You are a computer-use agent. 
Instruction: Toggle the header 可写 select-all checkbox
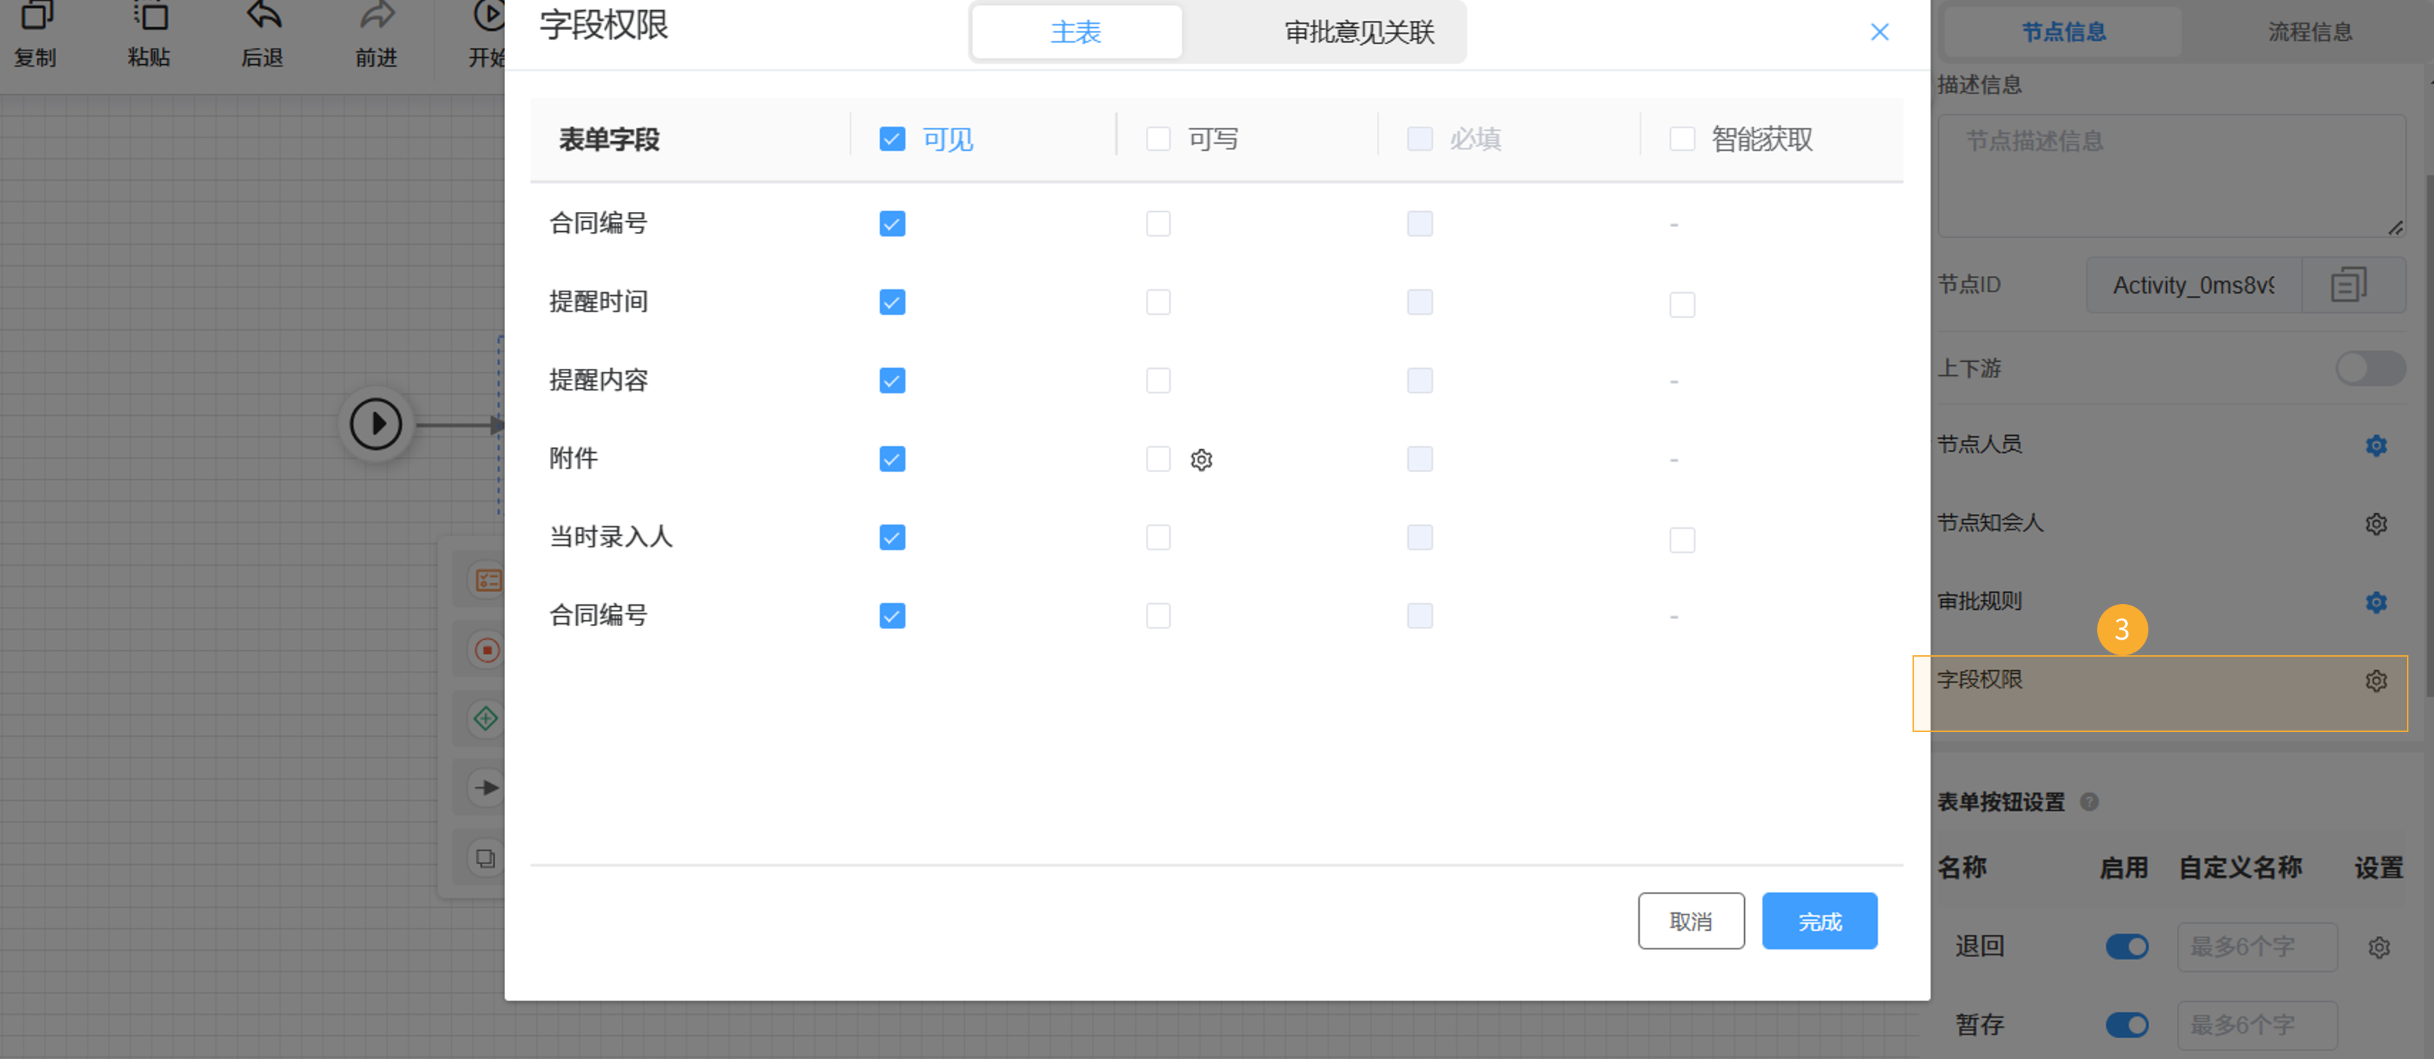point(1158,139)
